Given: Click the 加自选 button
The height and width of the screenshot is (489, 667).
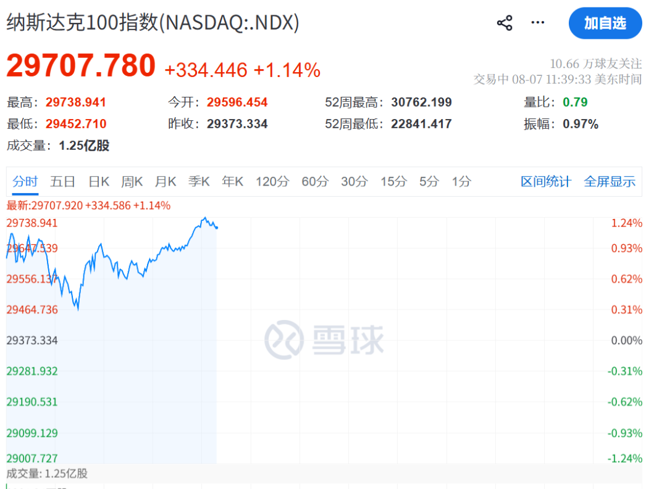Looking at the screenshot, I should tap(605, 23).
